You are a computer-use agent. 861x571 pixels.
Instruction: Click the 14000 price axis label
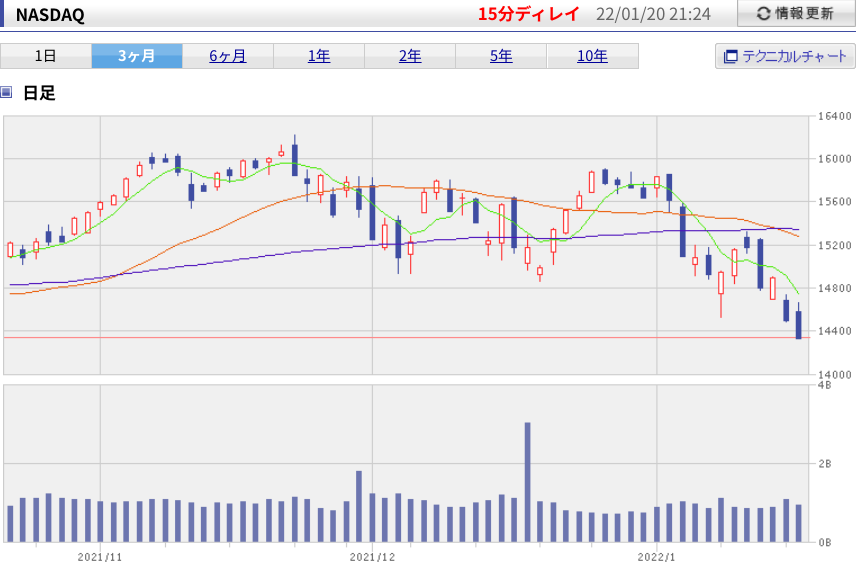(x=835, y=374)
